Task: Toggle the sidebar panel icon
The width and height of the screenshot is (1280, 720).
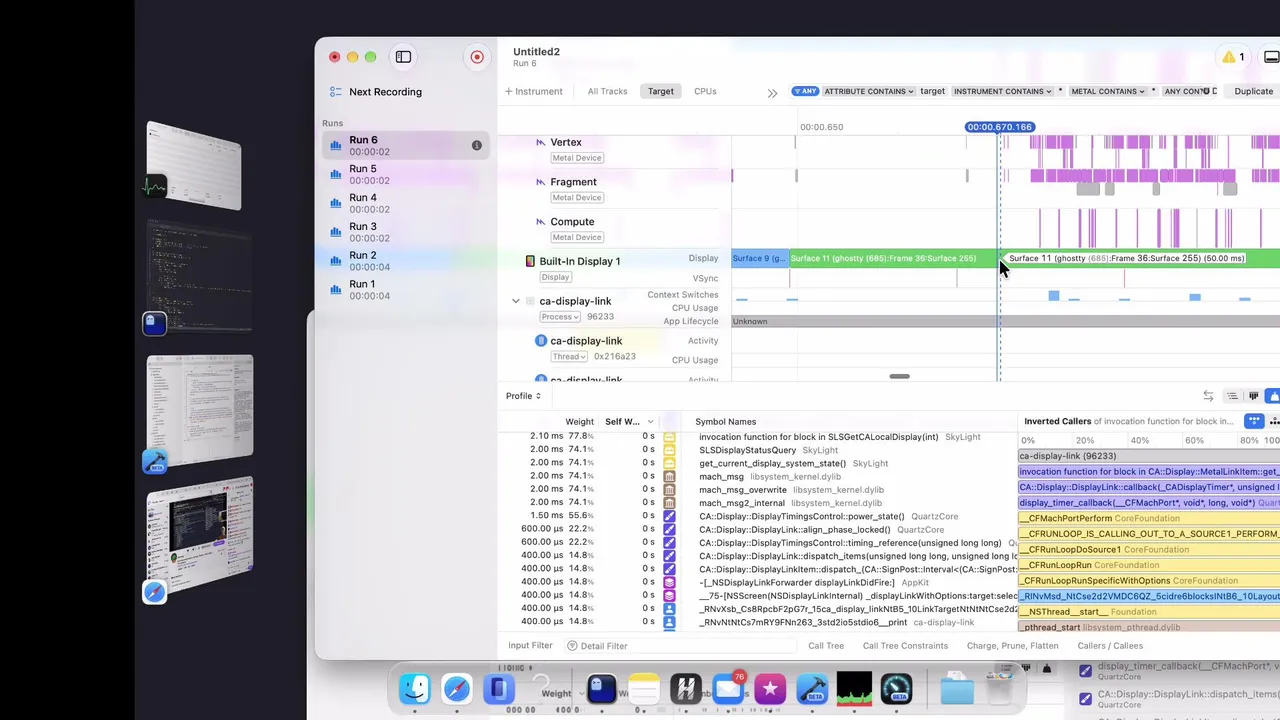Action: 403,57
